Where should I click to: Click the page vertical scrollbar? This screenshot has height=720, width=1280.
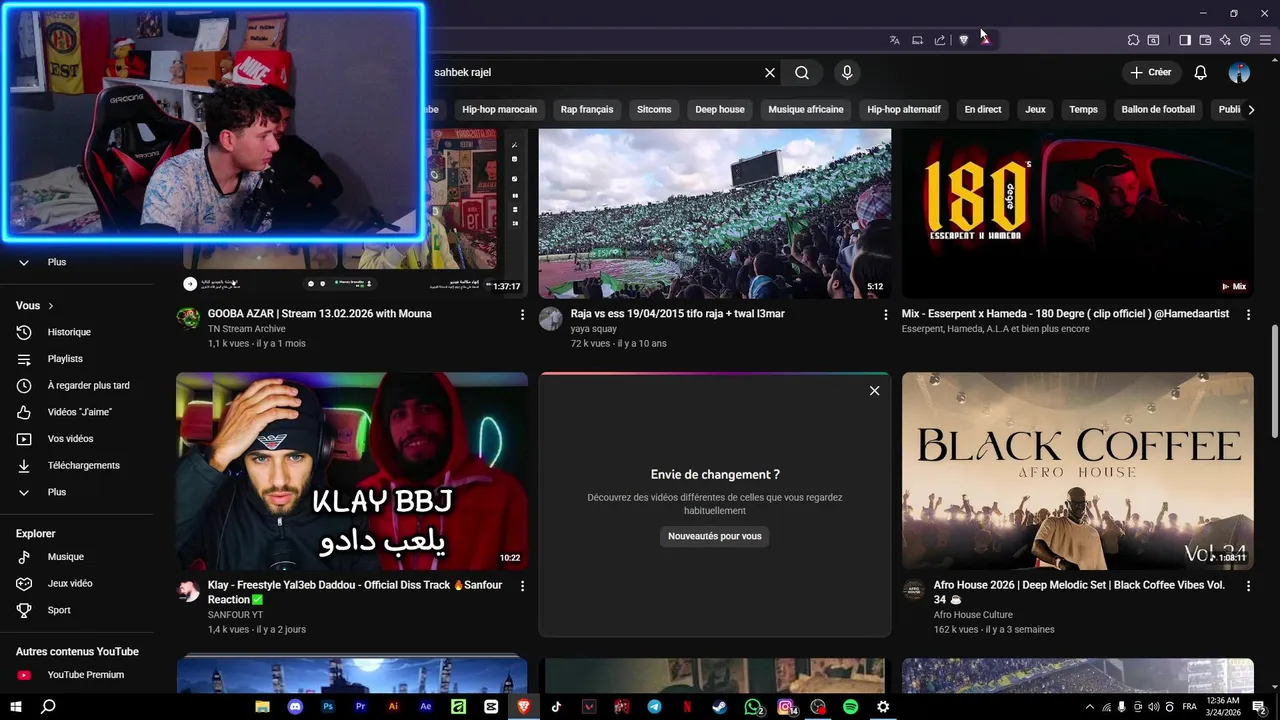pyautogui.click(x=1275, y=380)
